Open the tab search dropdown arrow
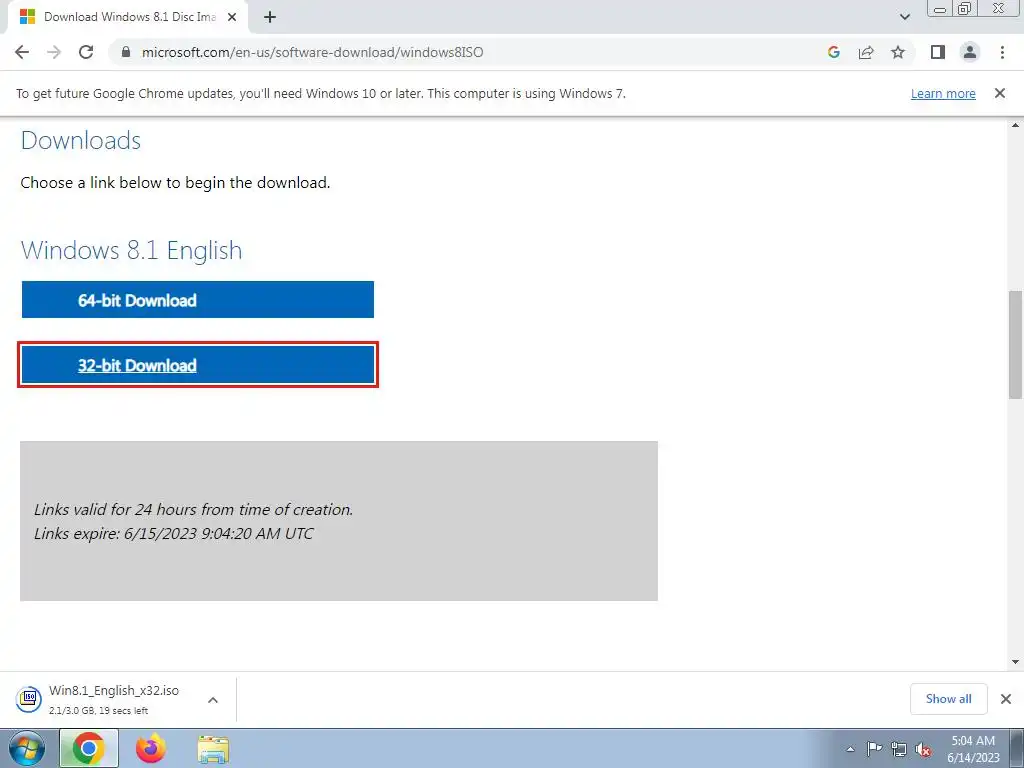Image resolution: width=1024 pixels, height=768 pixels. 904,17
